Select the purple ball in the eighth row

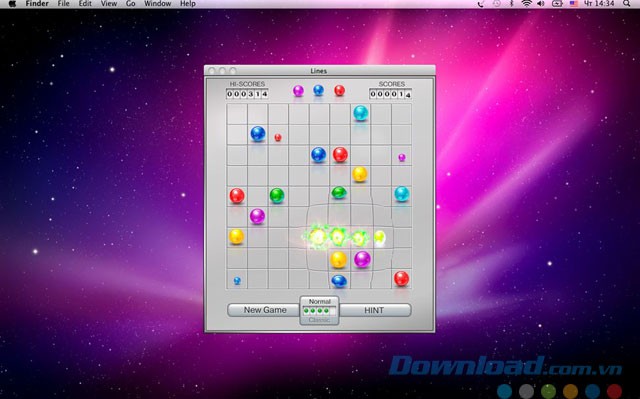[362, 259]
